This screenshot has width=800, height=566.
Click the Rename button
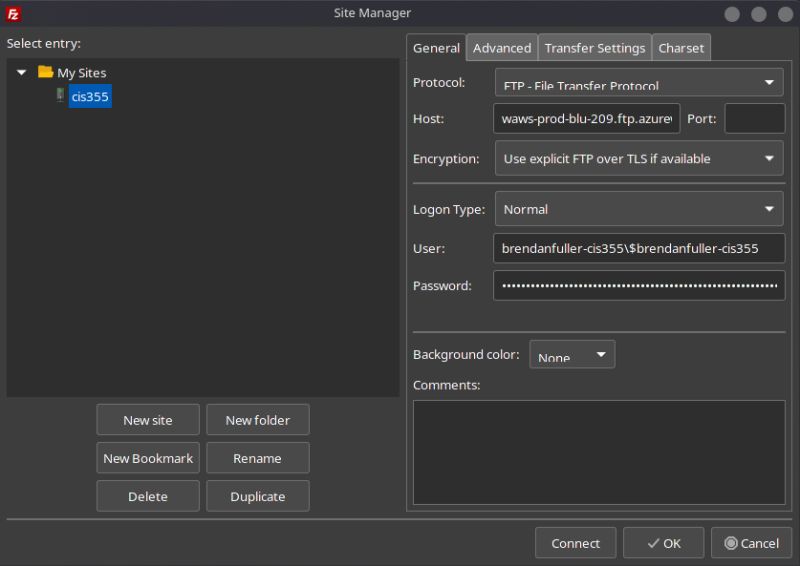(258, 458)
